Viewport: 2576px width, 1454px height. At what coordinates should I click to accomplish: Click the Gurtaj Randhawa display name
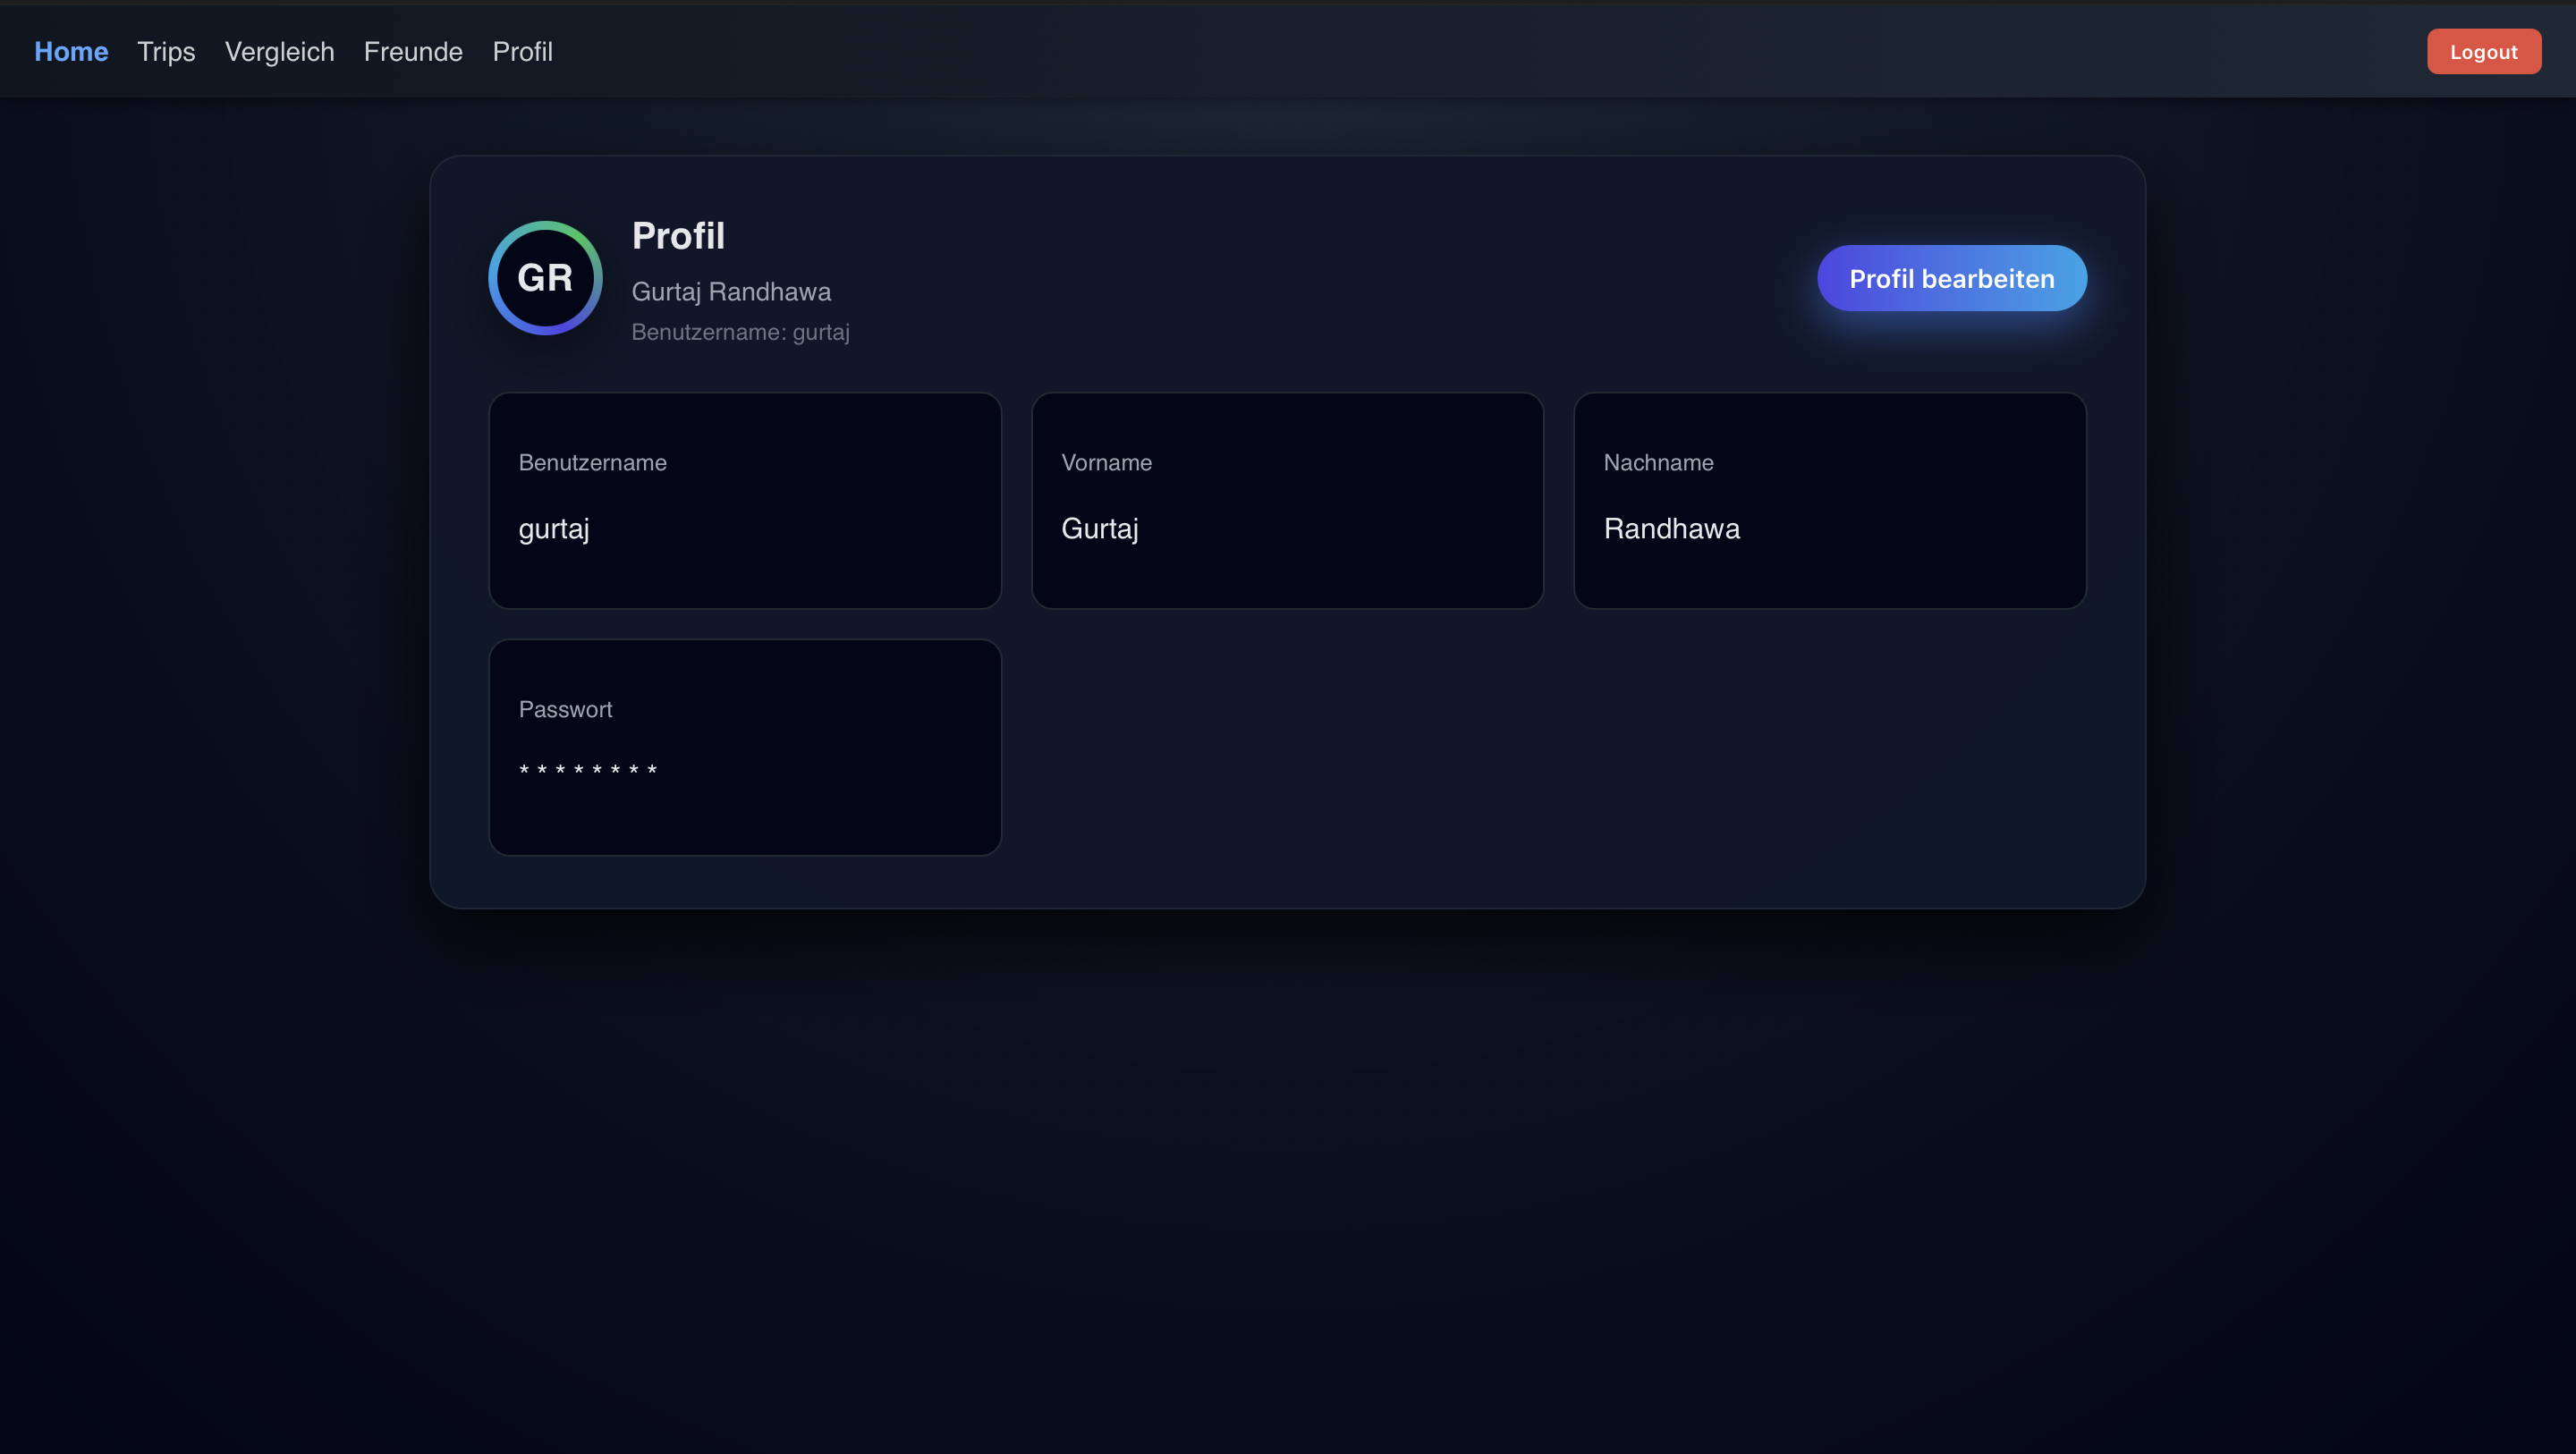coord(731,291)
